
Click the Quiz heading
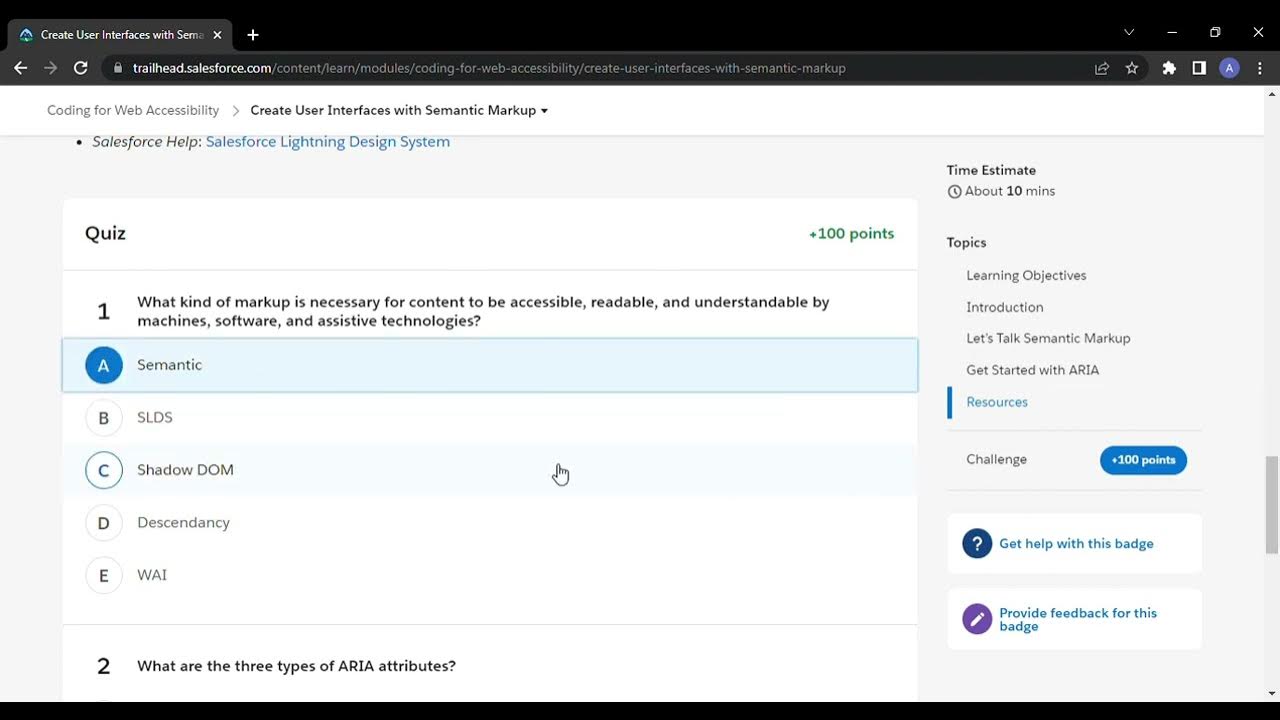(x=105, y=233)
